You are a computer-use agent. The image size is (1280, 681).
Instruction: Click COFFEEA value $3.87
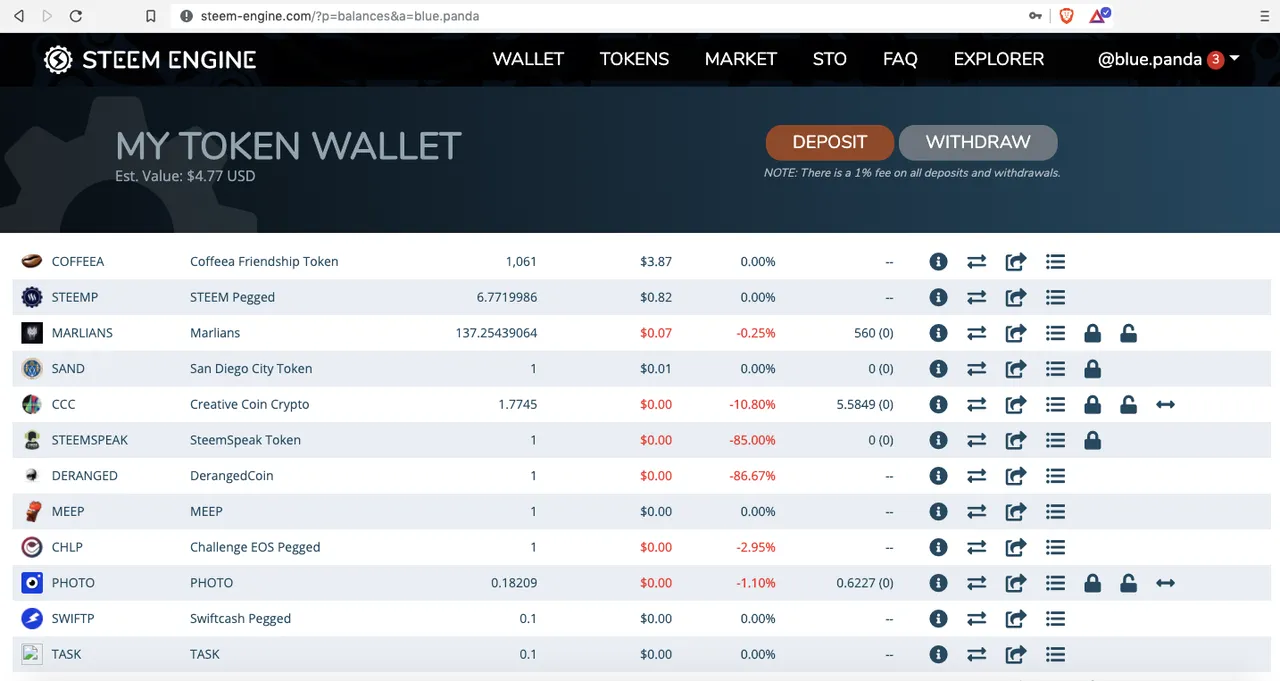[656, 262]
